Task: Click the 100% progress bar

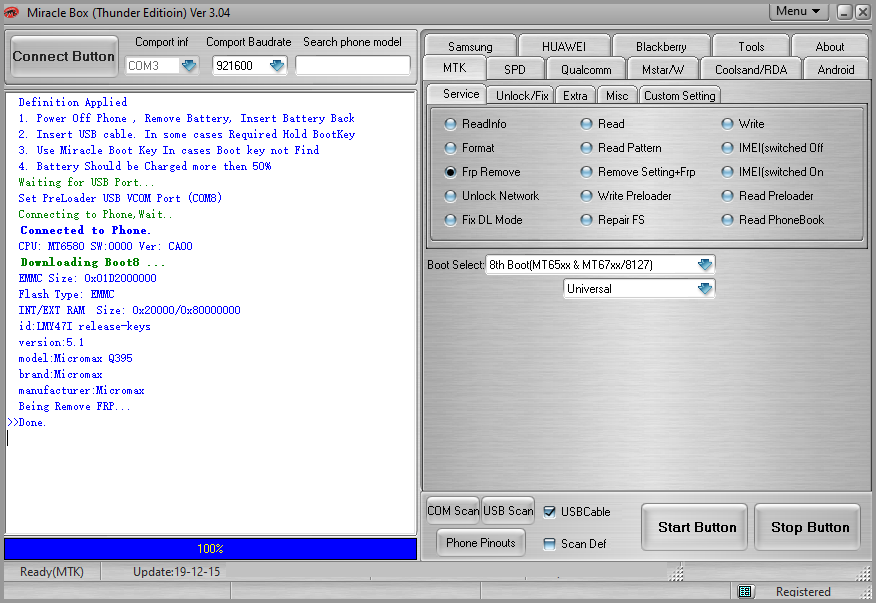Action: tap(211, 549)
